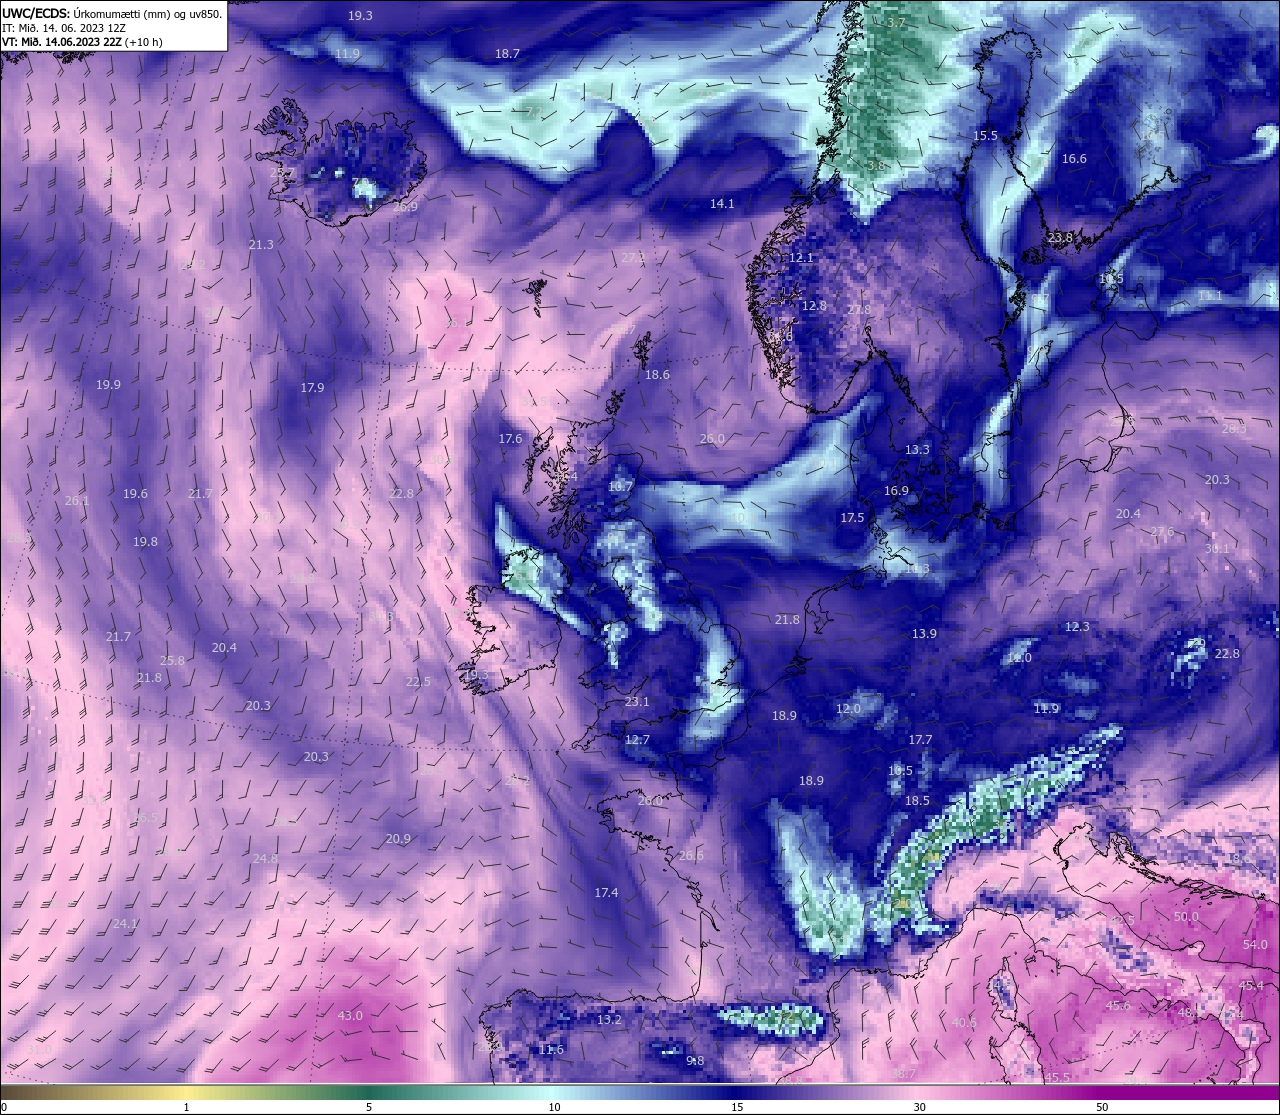Click the value label '27.8'
The height and width of the screenshot is (1115, 1280).
click(x=859, y=310)
